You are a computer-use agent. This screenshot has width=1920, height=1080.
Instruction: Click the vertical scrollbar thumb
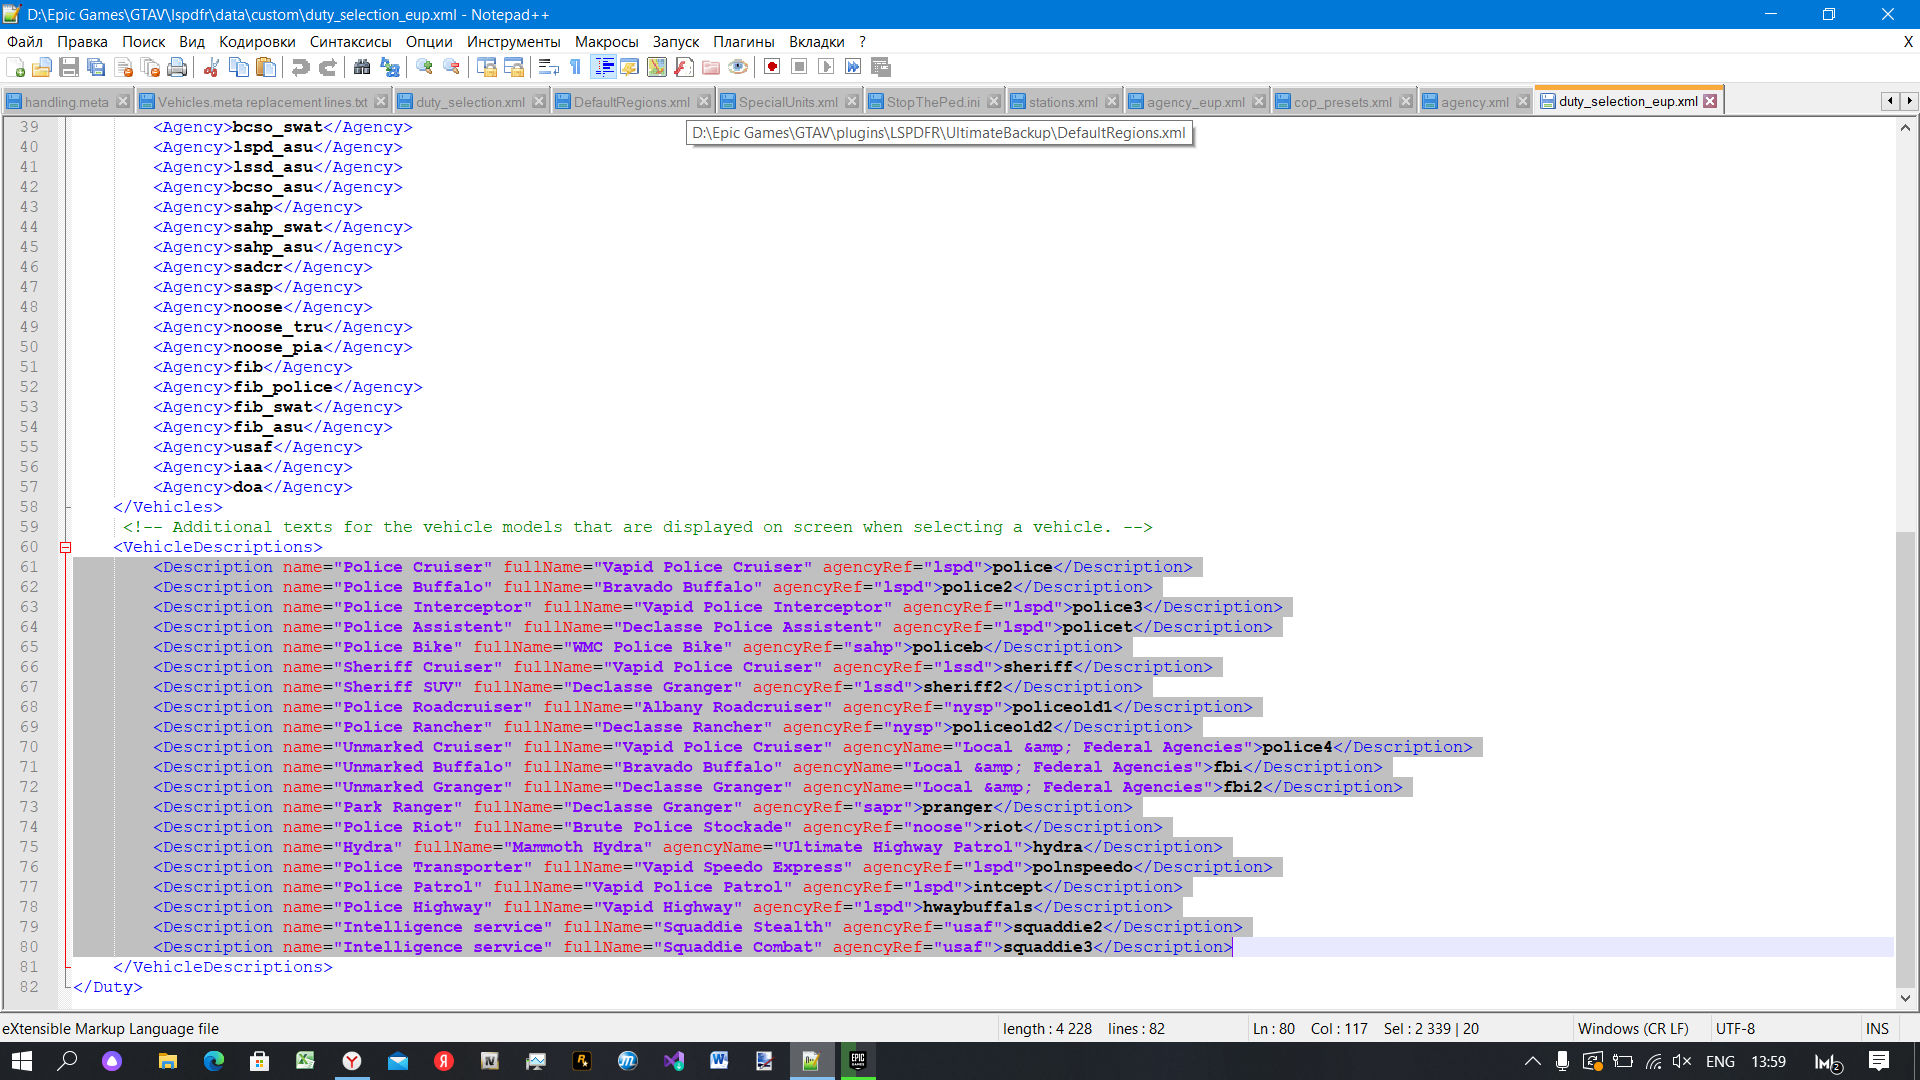(1905, 760)
